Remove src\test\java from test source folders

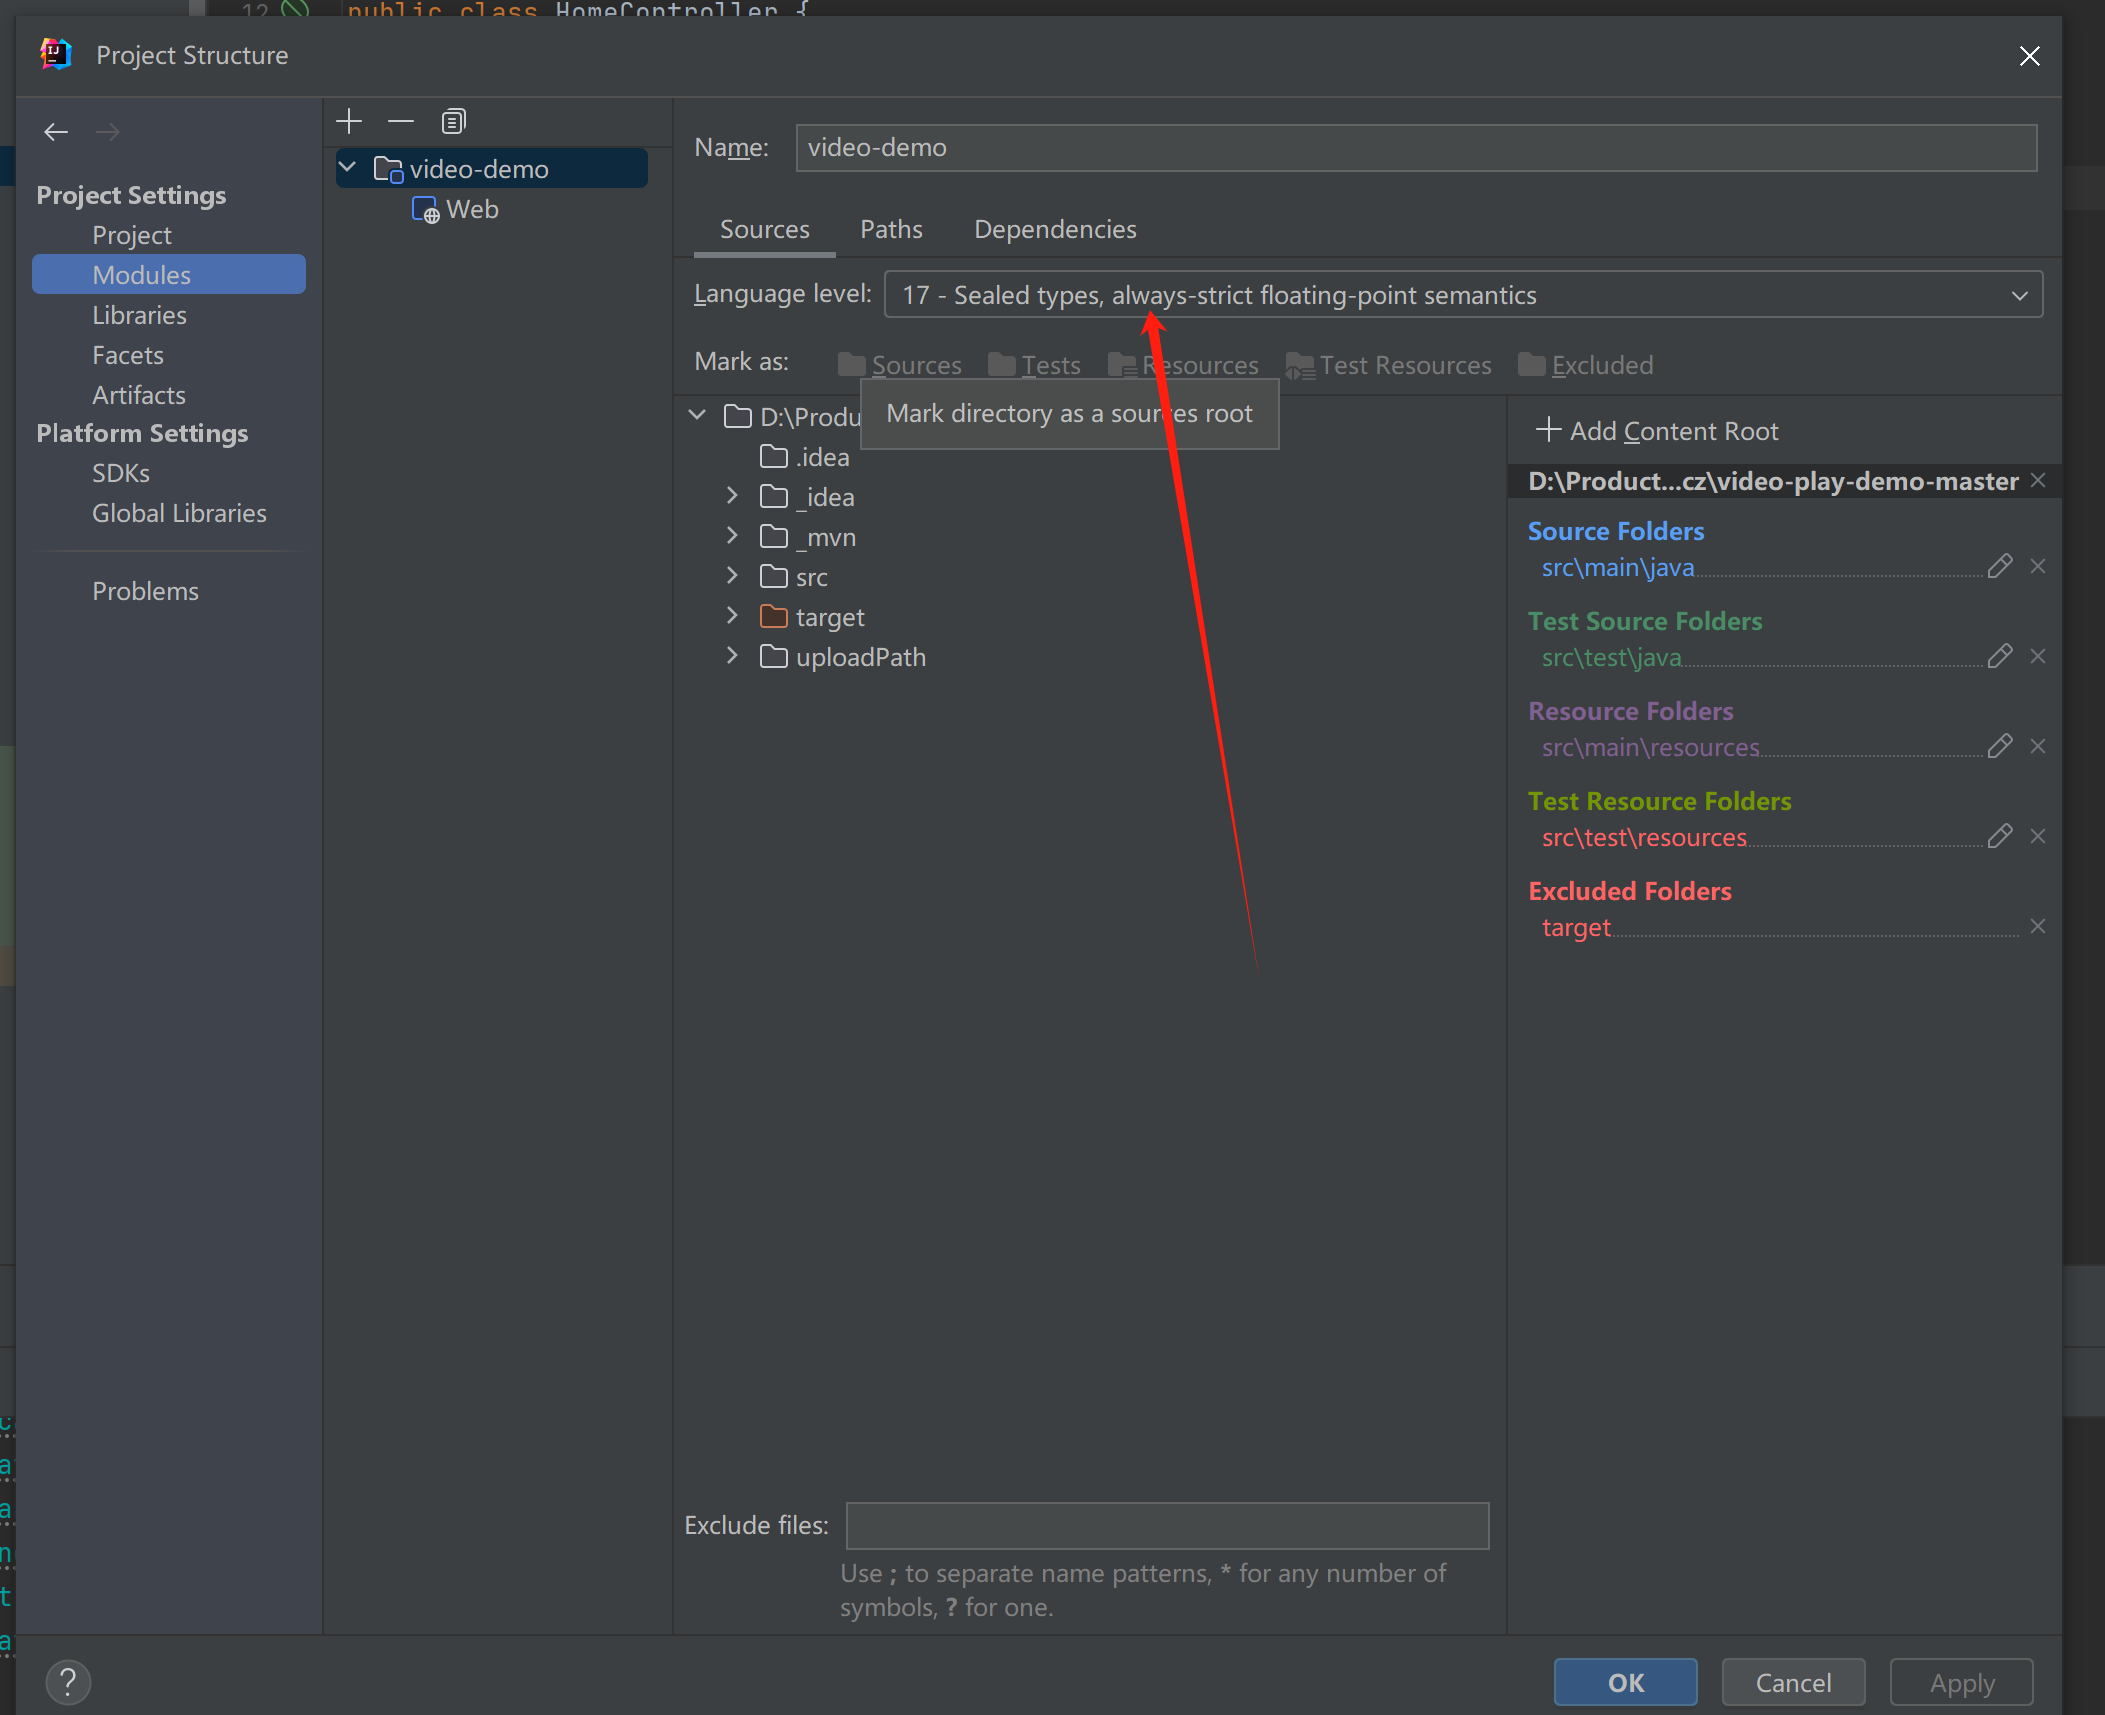pos(2038,656)
